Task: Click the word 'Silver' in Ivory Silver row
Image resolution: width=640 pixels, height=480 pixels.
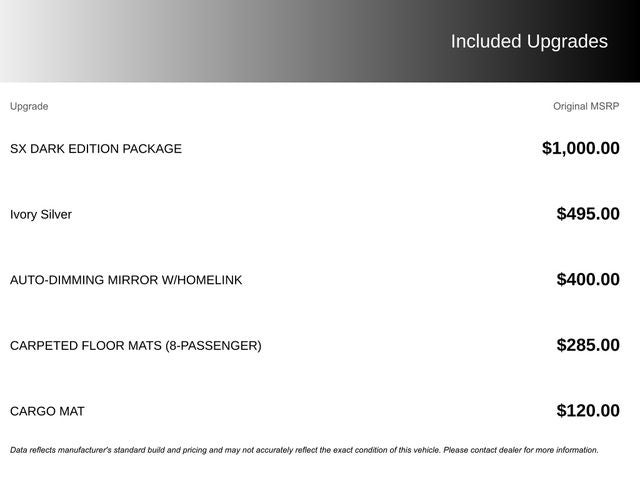Action: coord(56,214)
